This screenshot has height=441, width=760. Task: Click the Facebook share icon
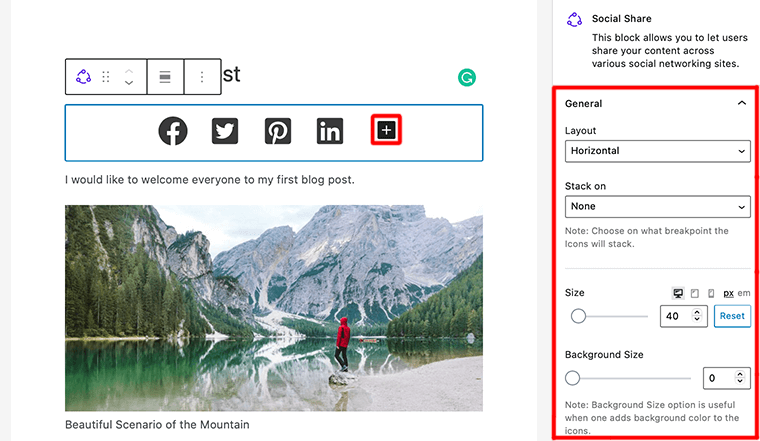[173, 131]
